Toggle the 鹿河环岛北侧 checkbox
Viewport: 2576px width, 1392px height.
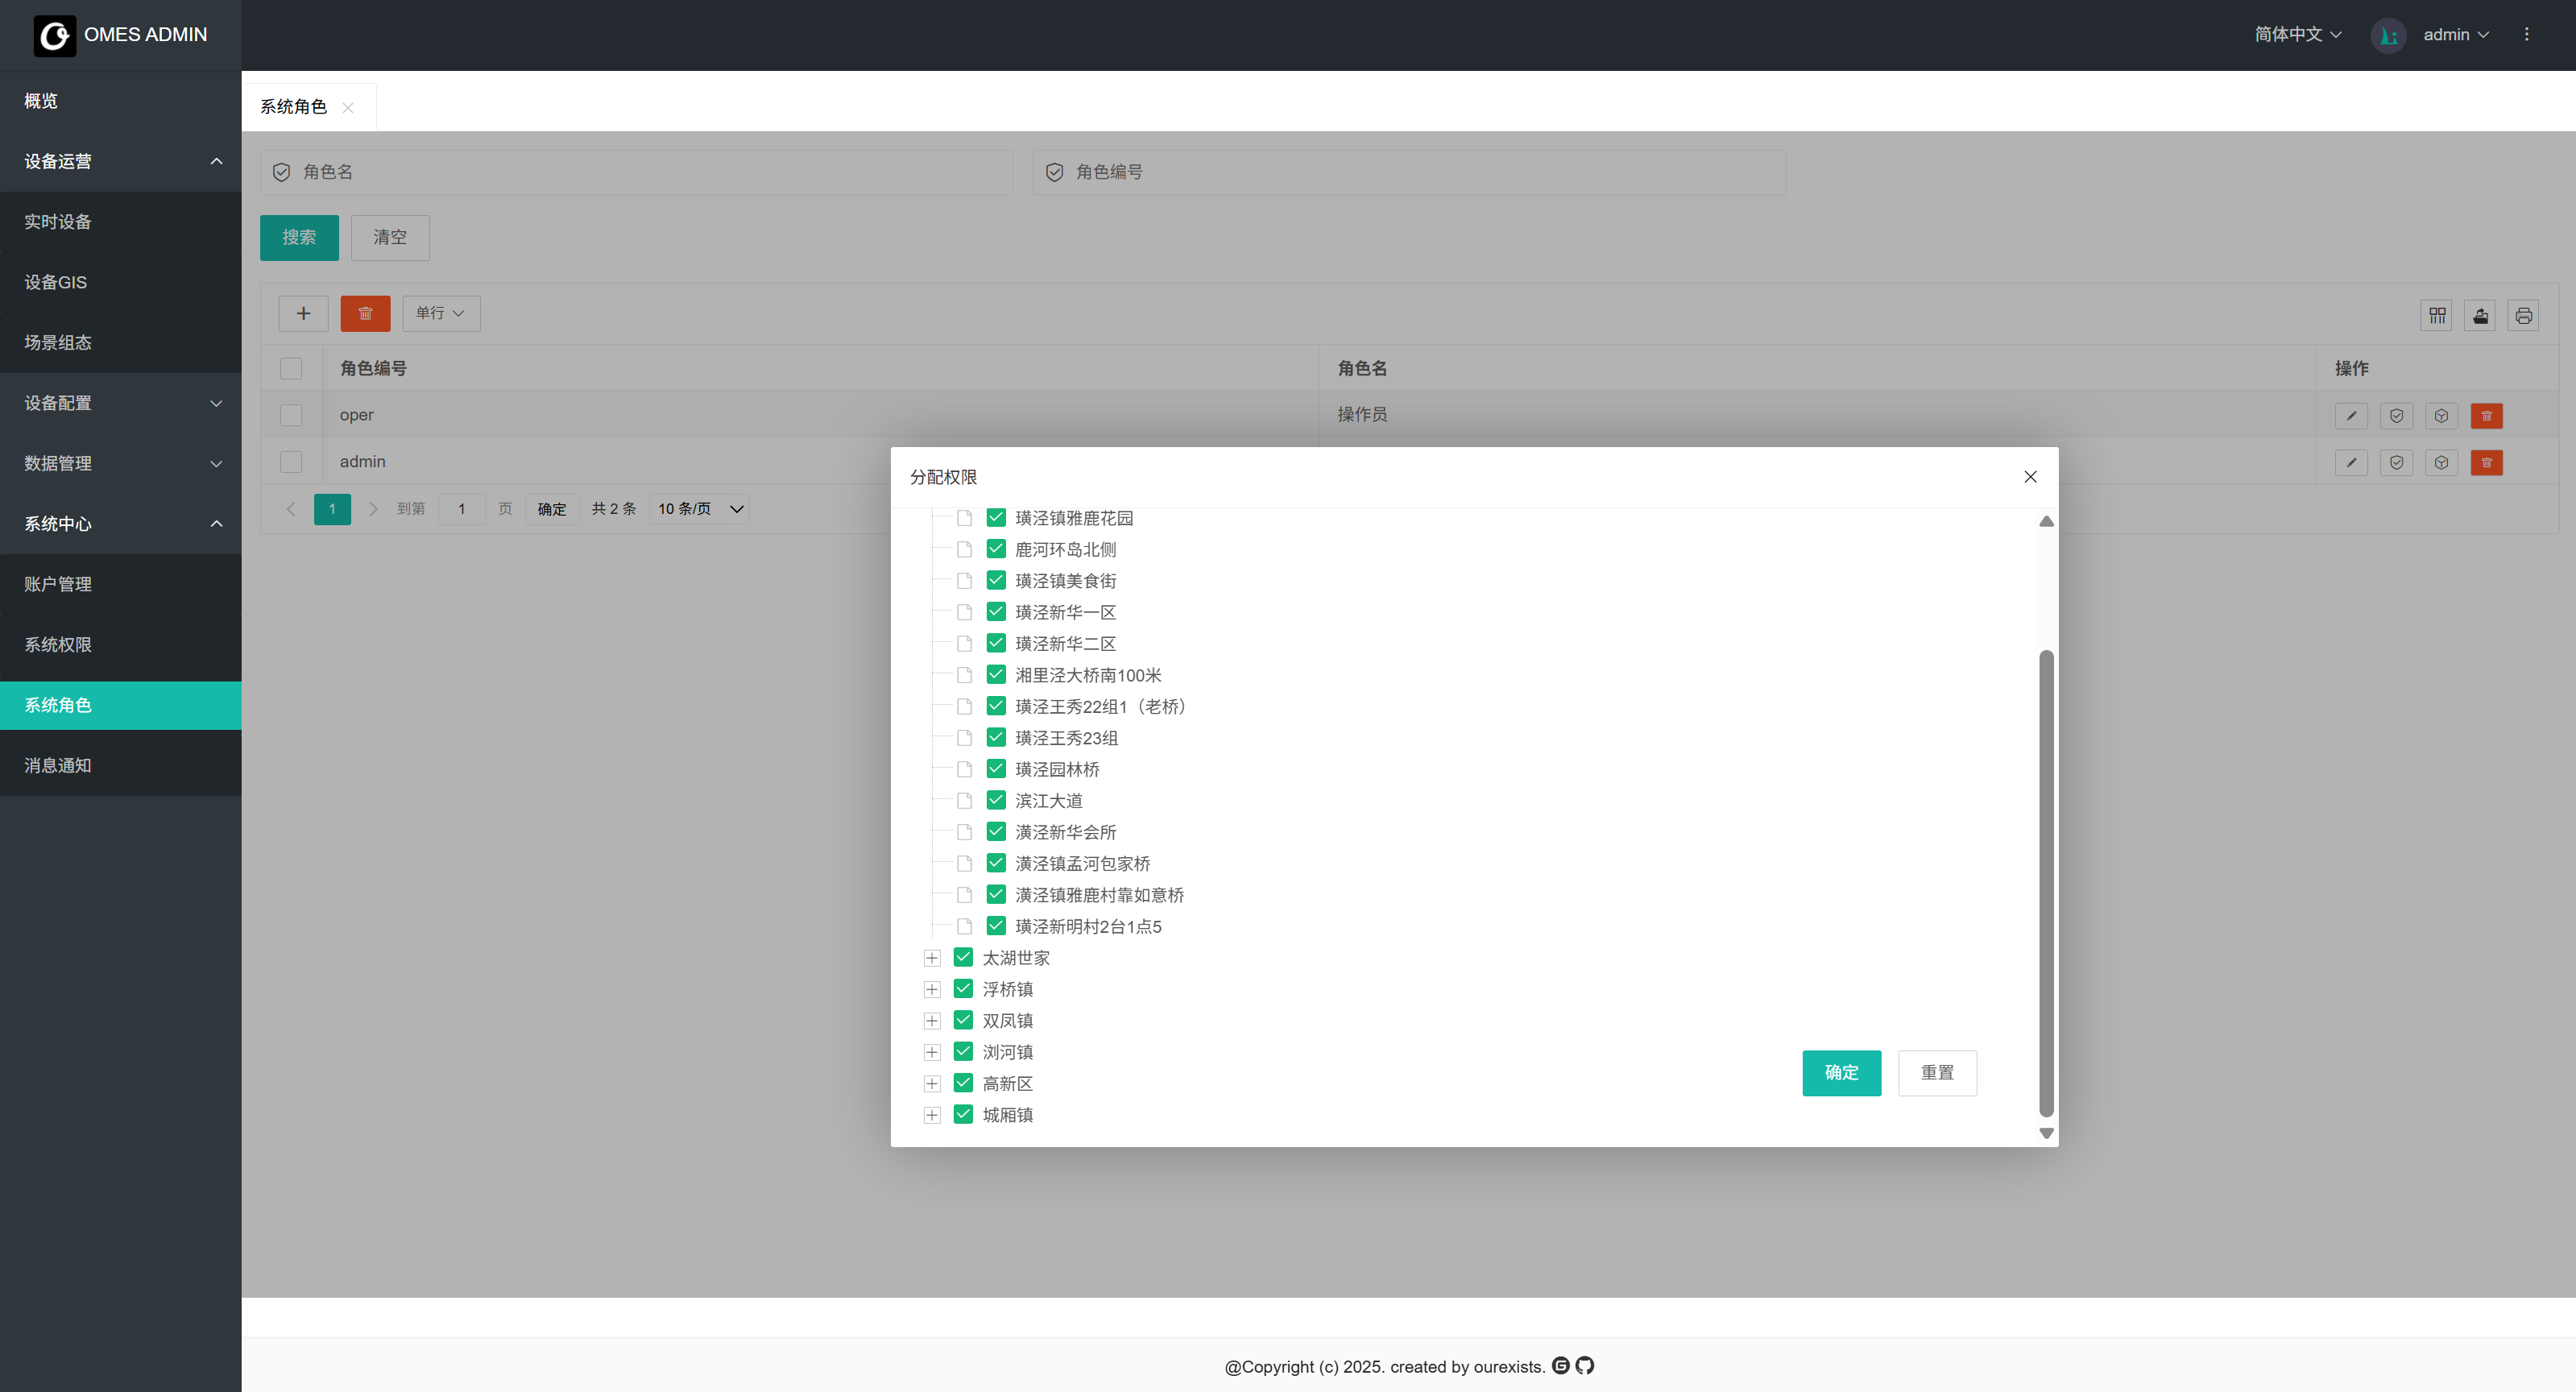pos(996,549)
